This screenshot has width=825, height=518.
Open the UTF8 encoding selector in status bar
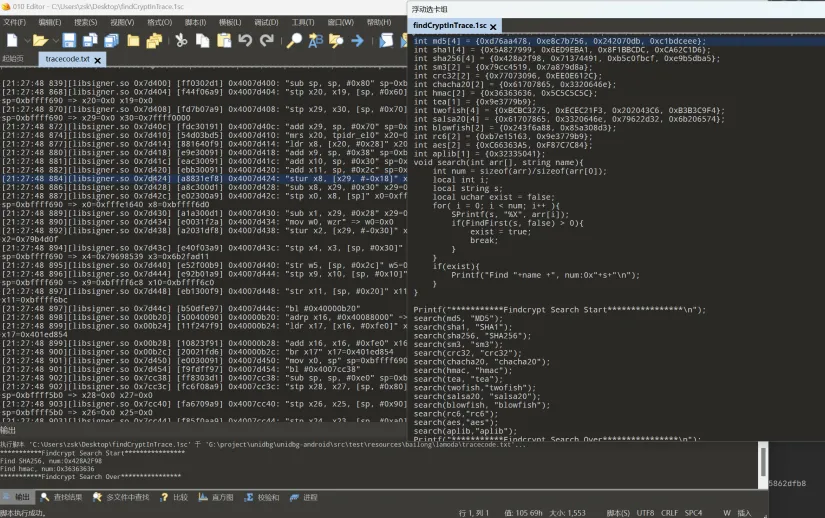(x=645, y=512)
